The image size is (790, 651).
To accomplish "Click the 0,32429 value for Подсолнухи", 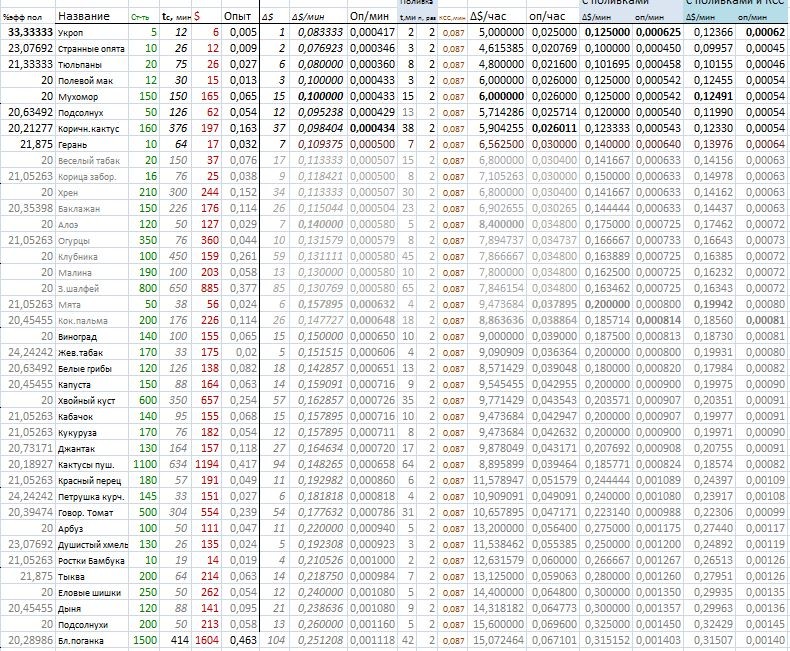I will pos(713,624).
